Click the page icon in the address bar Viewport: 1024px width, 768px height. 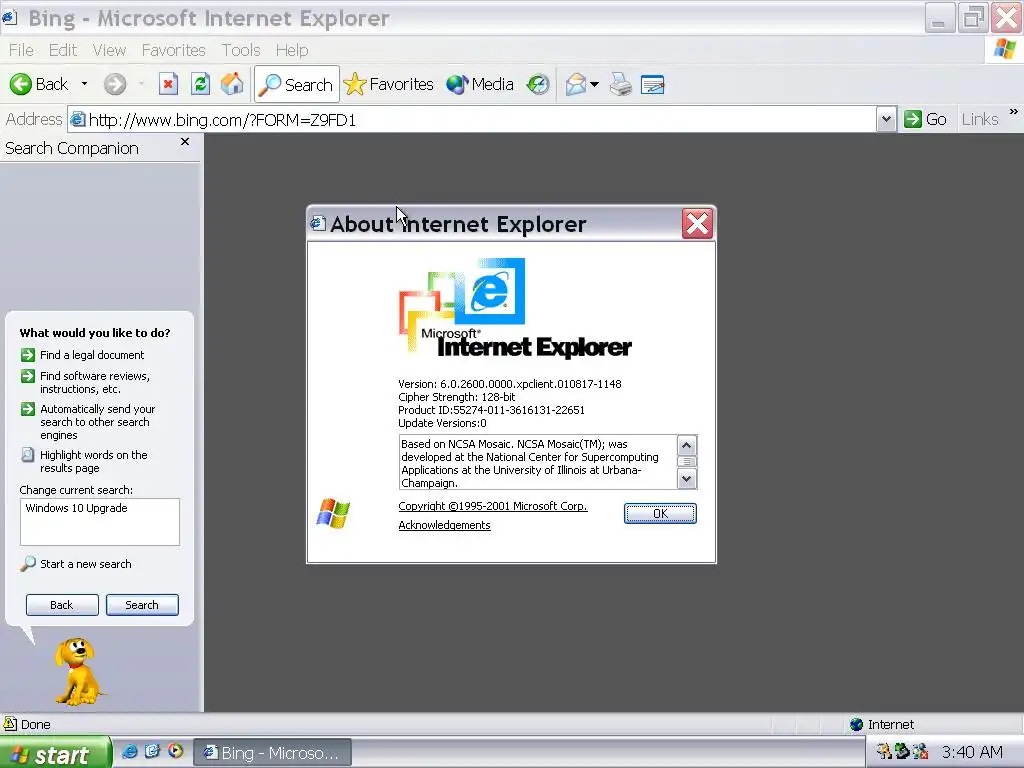[78, 120]
